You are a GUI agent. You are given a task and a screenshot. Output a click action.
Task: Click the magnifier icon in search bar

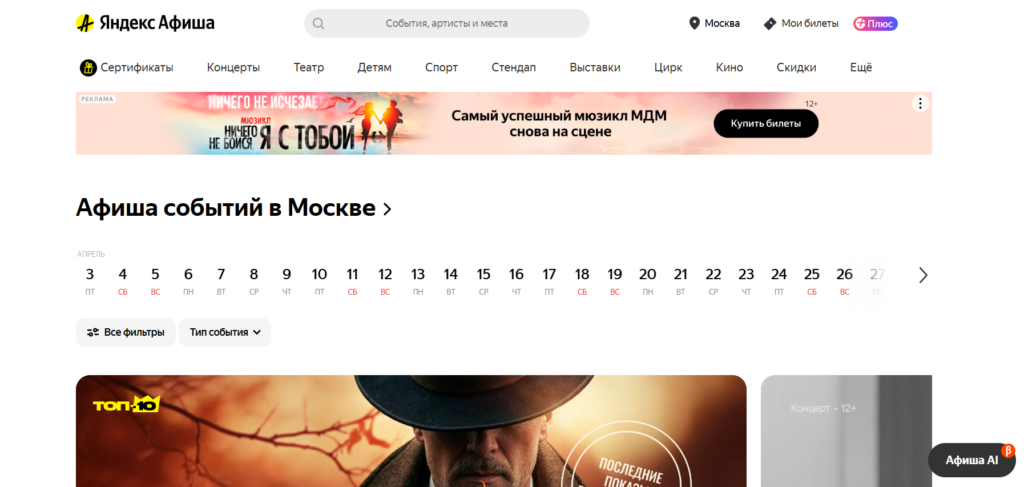319,24
